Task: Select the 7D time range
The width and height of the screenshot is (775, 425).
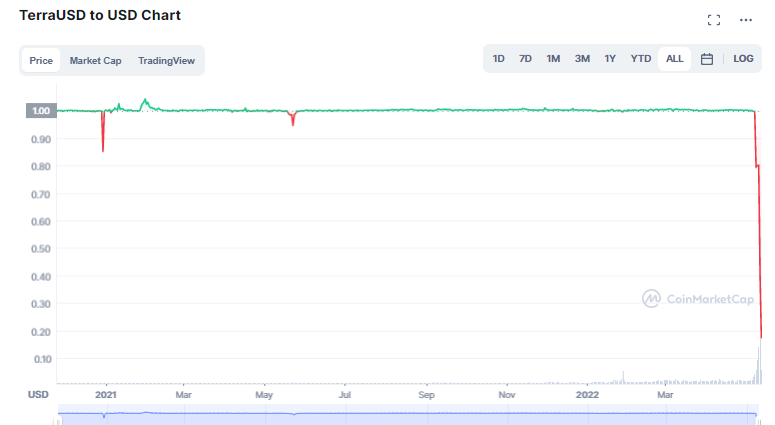Action: 525,59
